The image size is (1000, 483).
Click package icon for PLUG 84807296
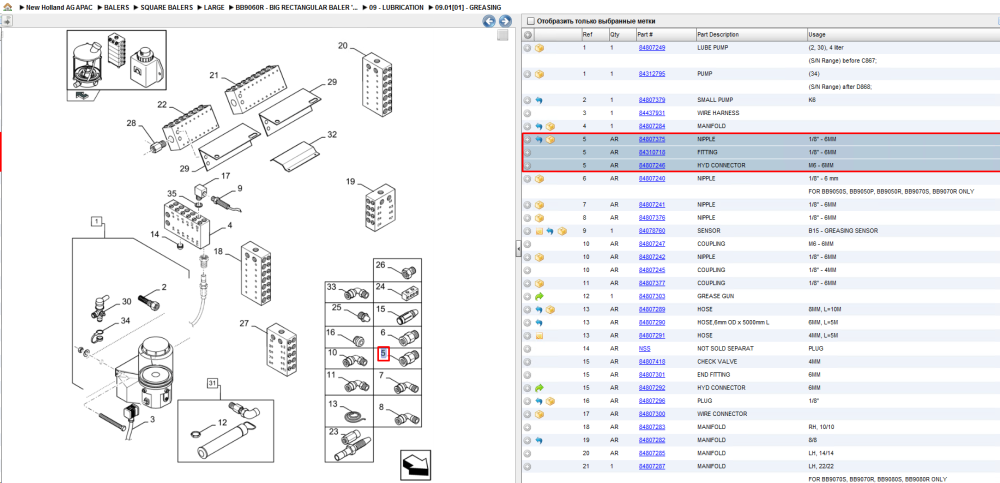click(550, 401)
